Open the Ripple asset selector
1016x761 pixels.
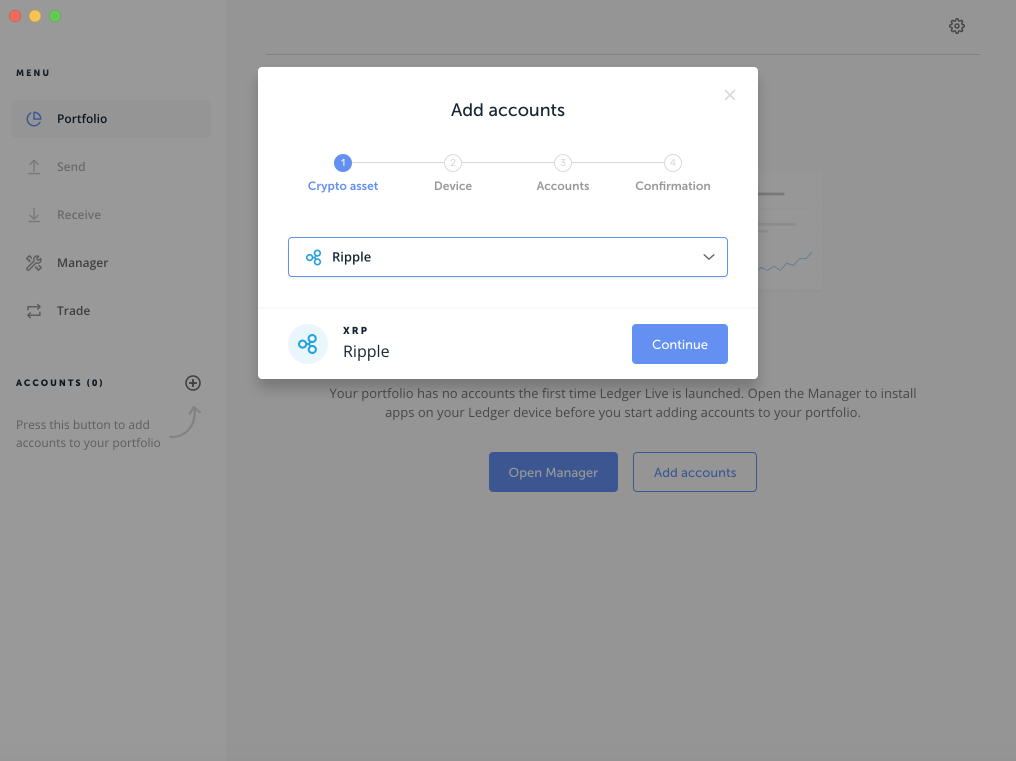[507, 257]
